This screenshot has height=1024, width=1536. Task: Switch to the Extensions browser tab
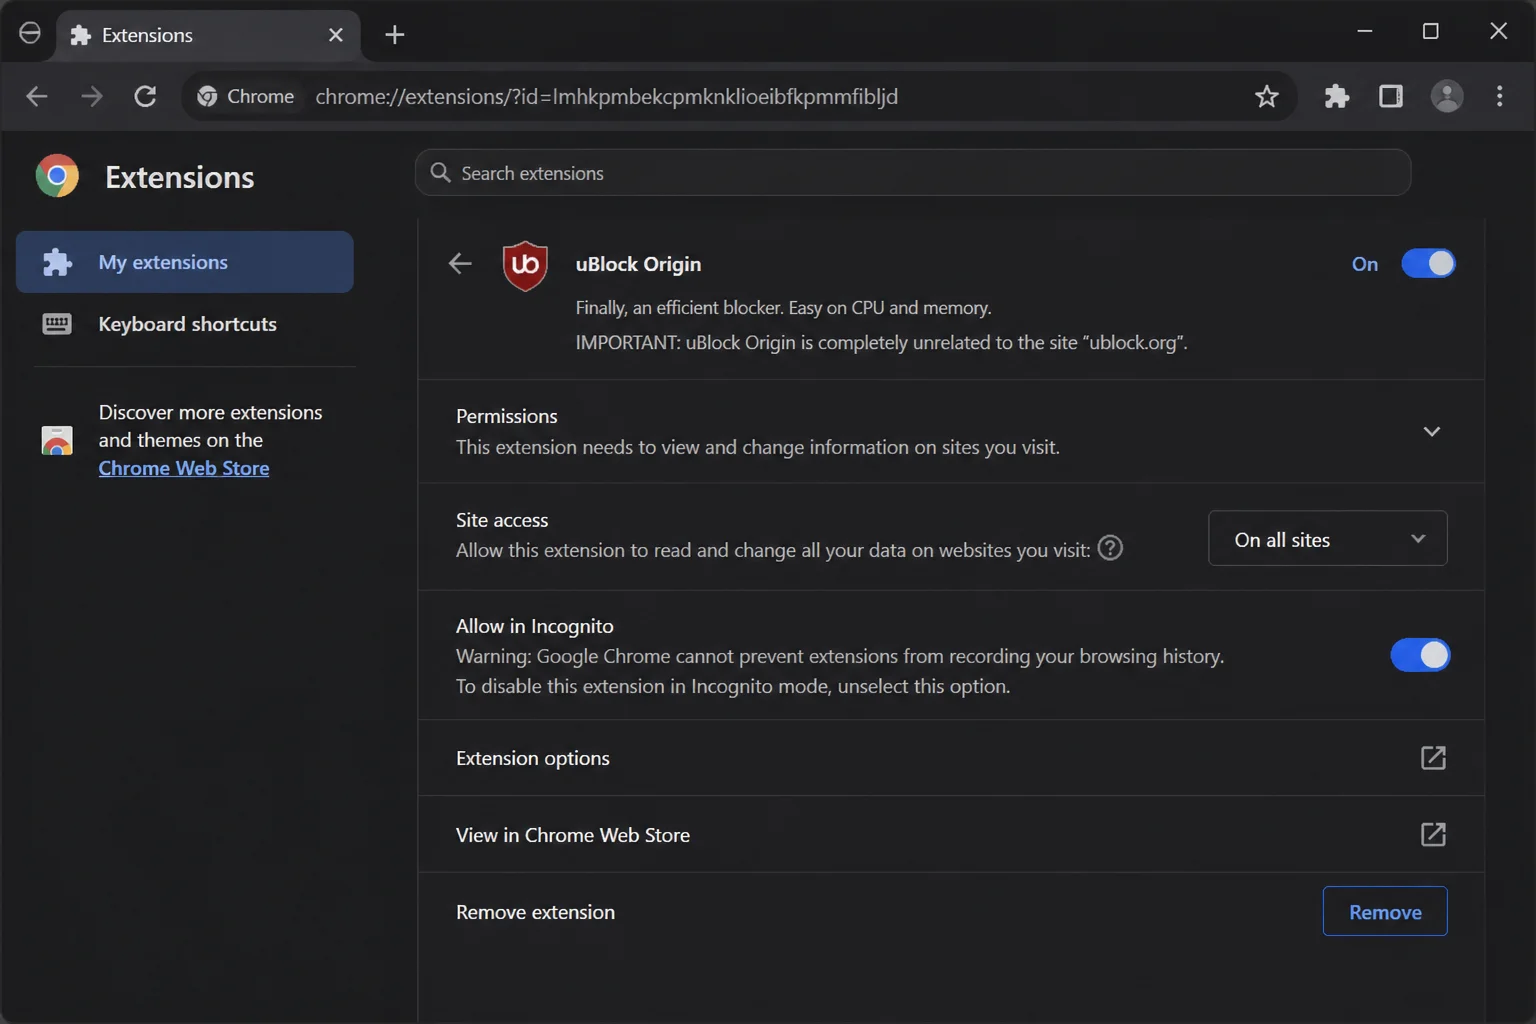tap(208, 35)
